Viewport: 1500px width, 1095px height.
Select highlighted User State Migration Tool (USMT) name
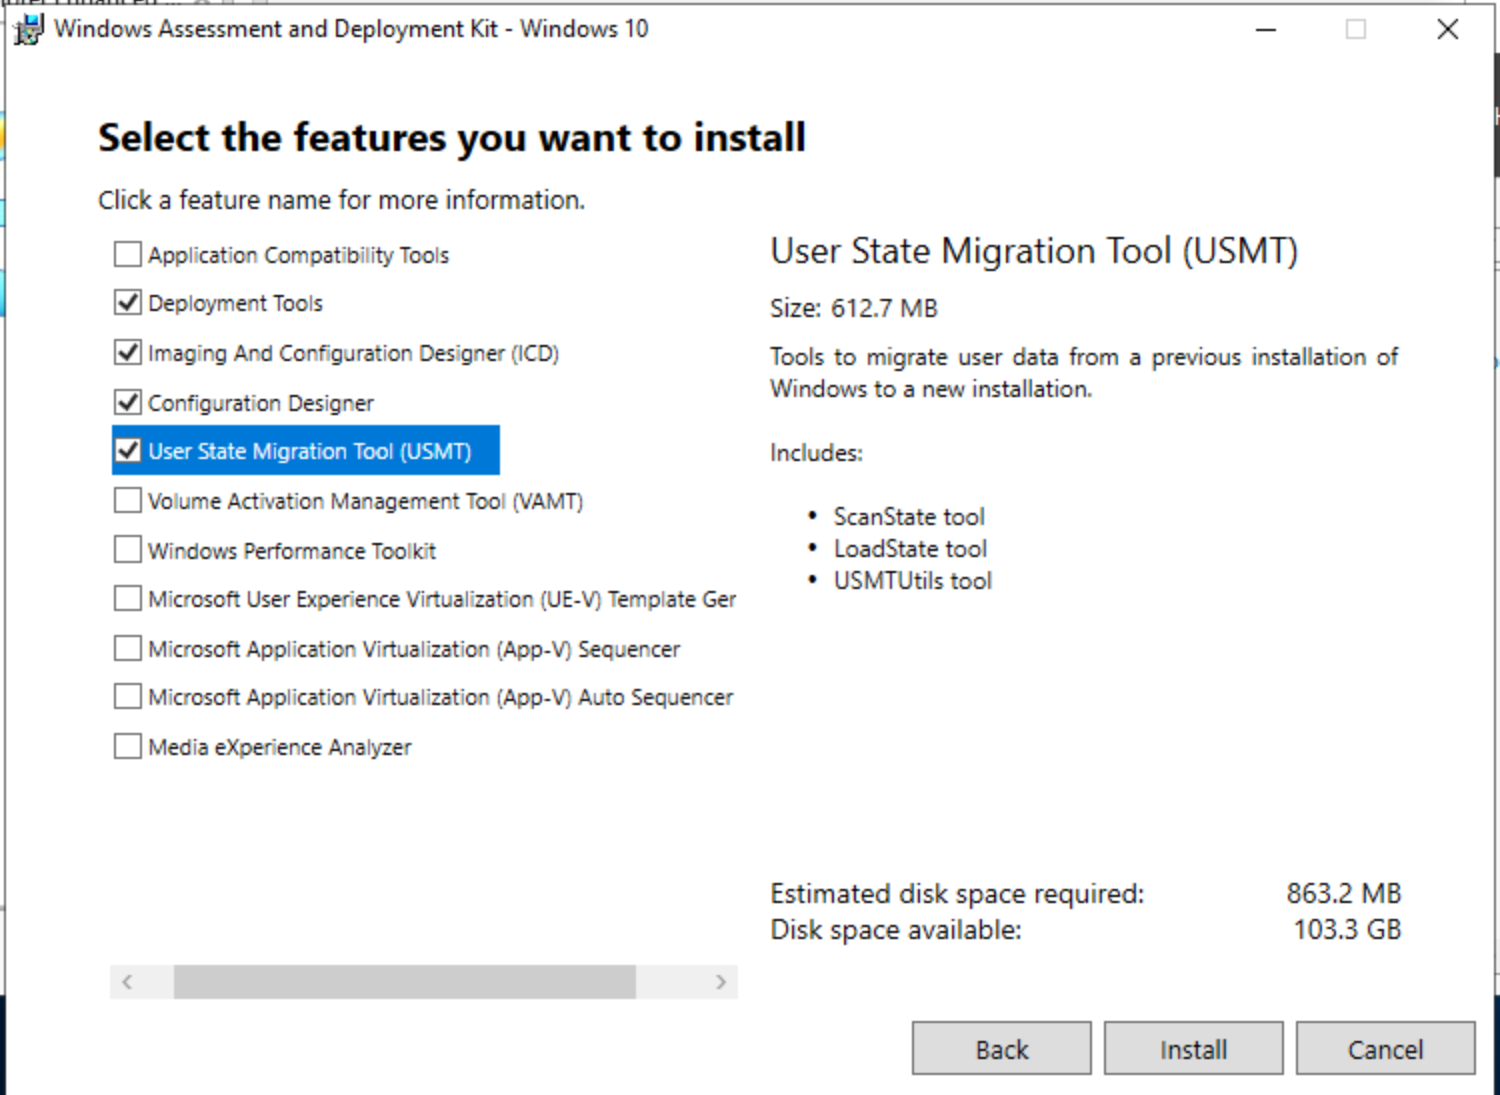[309, 451]
